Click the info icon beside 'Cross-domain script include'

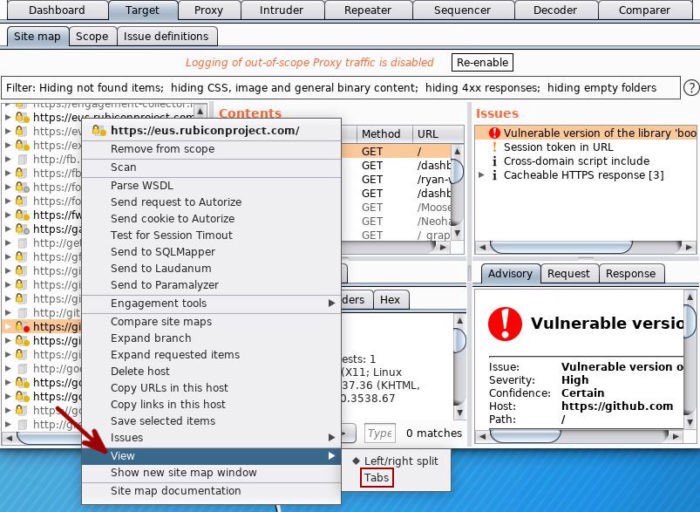click(x=494, y=161)
